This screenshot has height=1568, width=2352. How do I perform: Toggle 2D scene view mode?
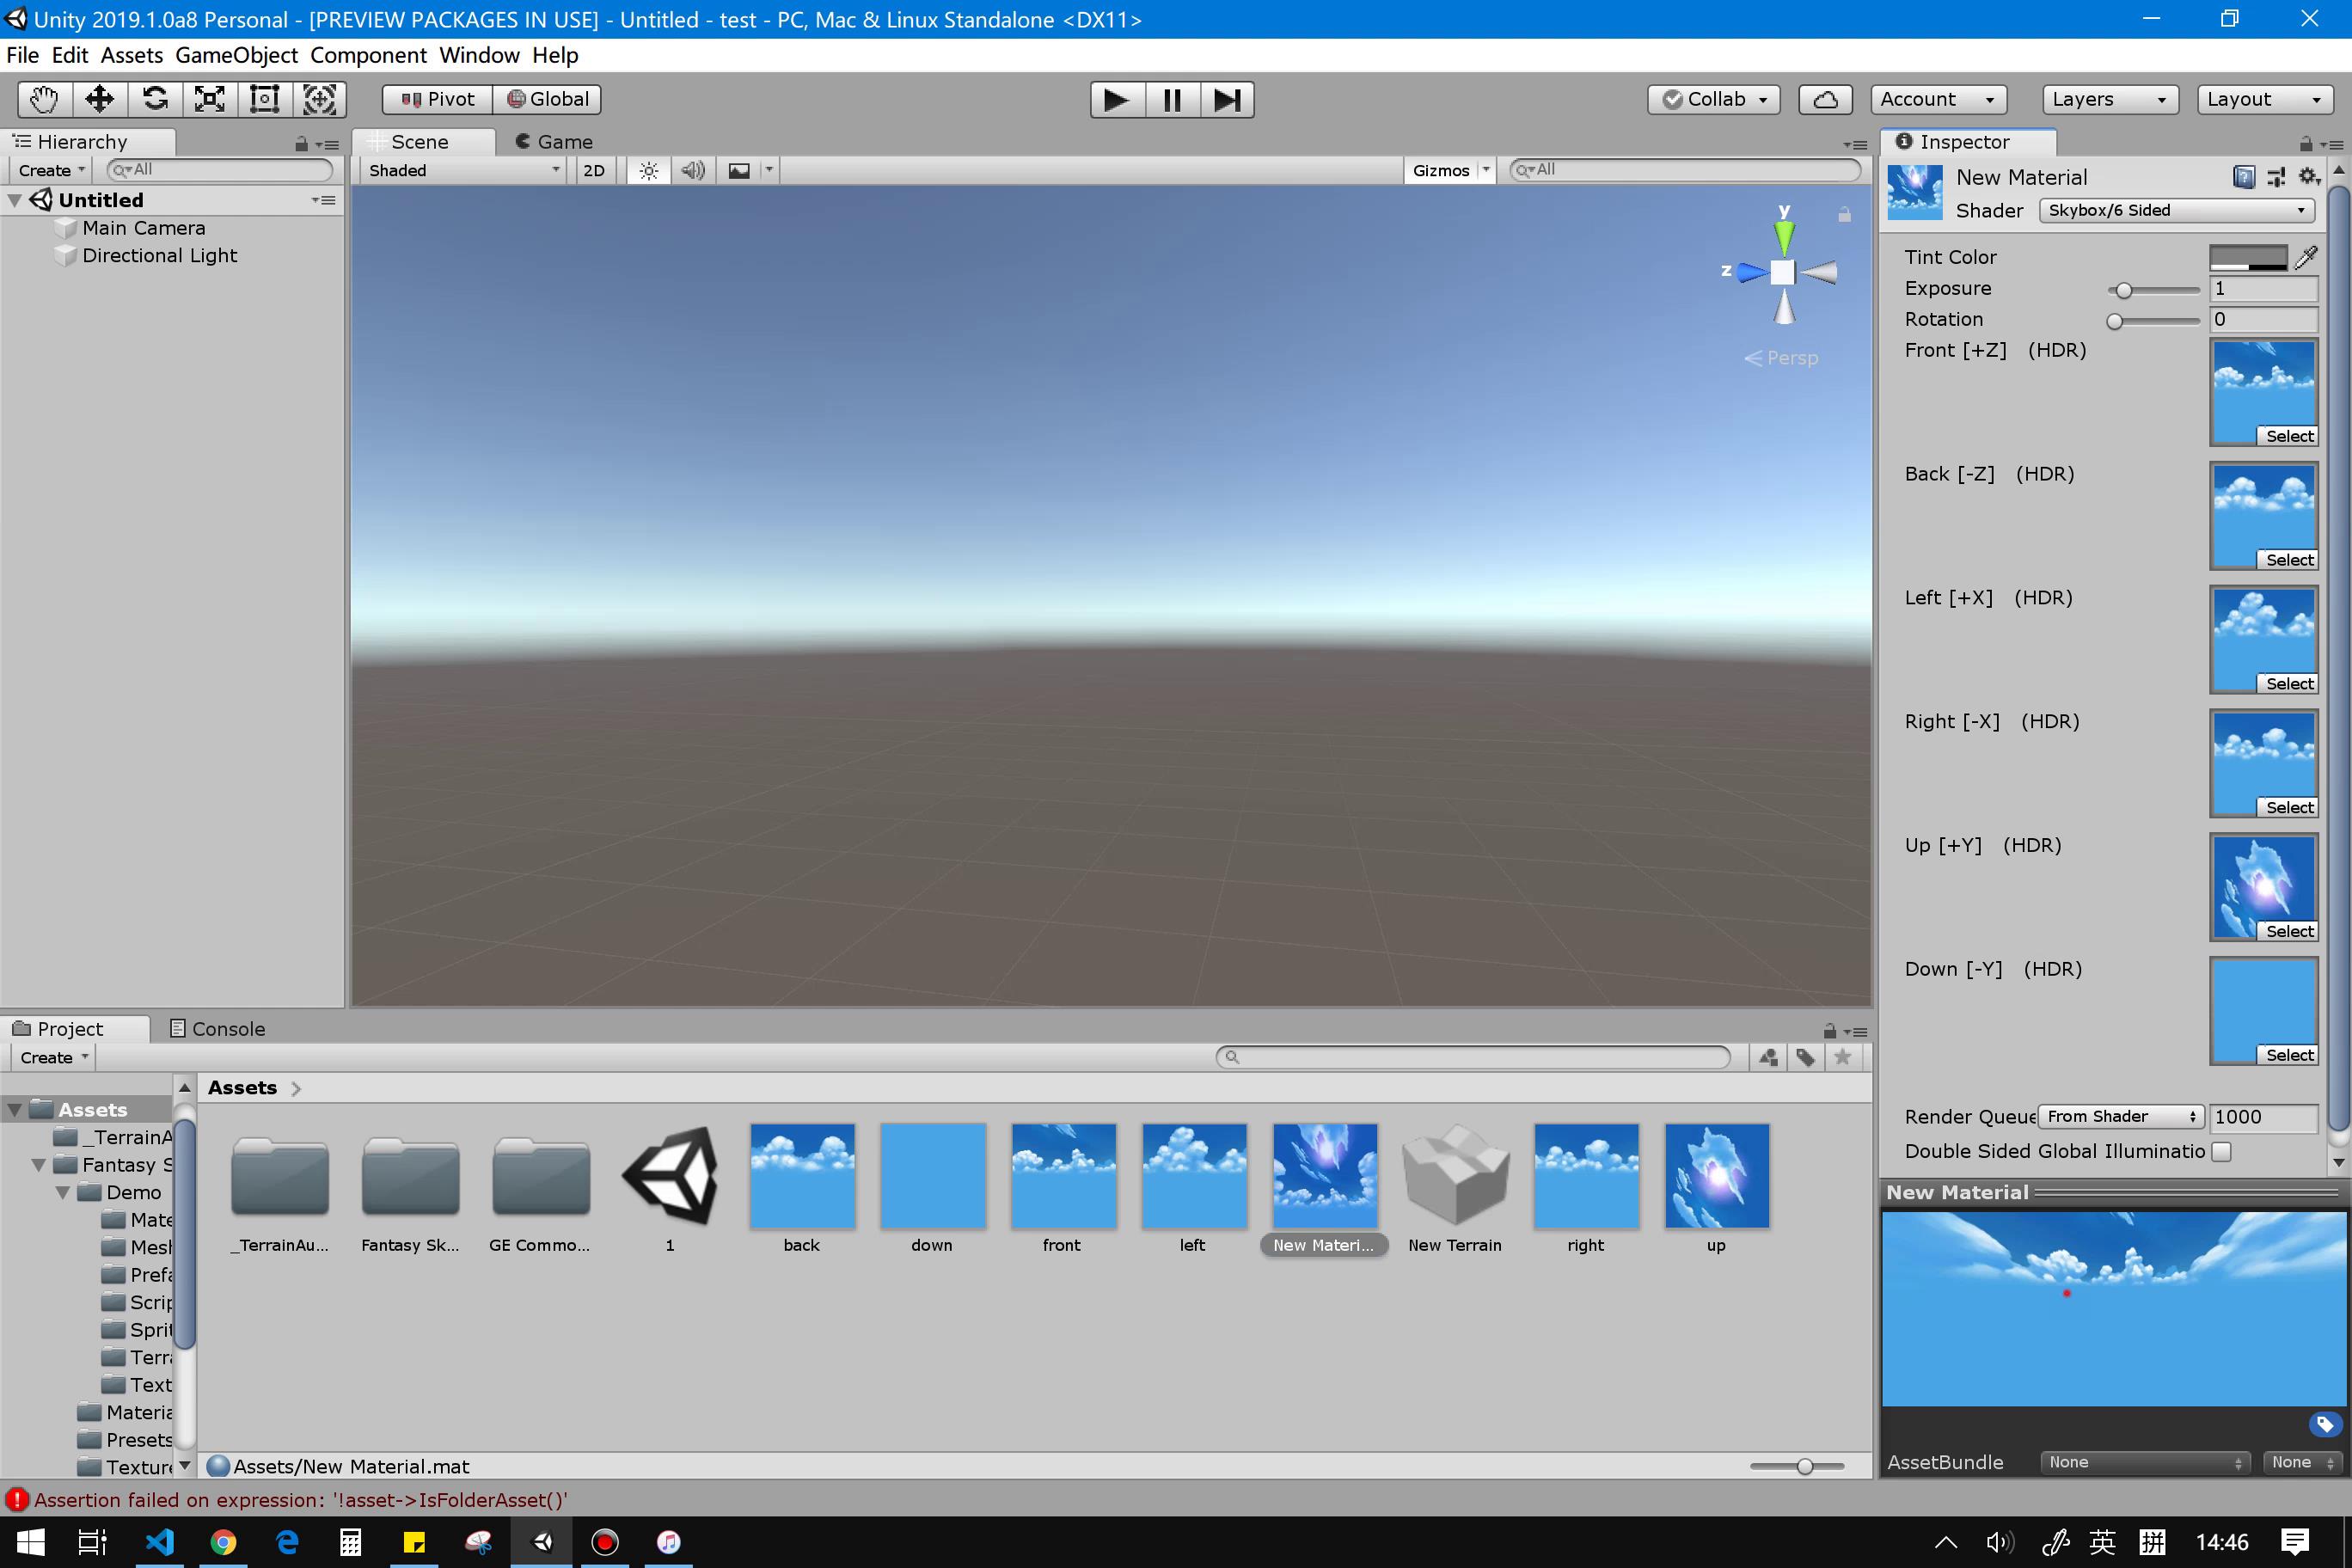[594, 170]
